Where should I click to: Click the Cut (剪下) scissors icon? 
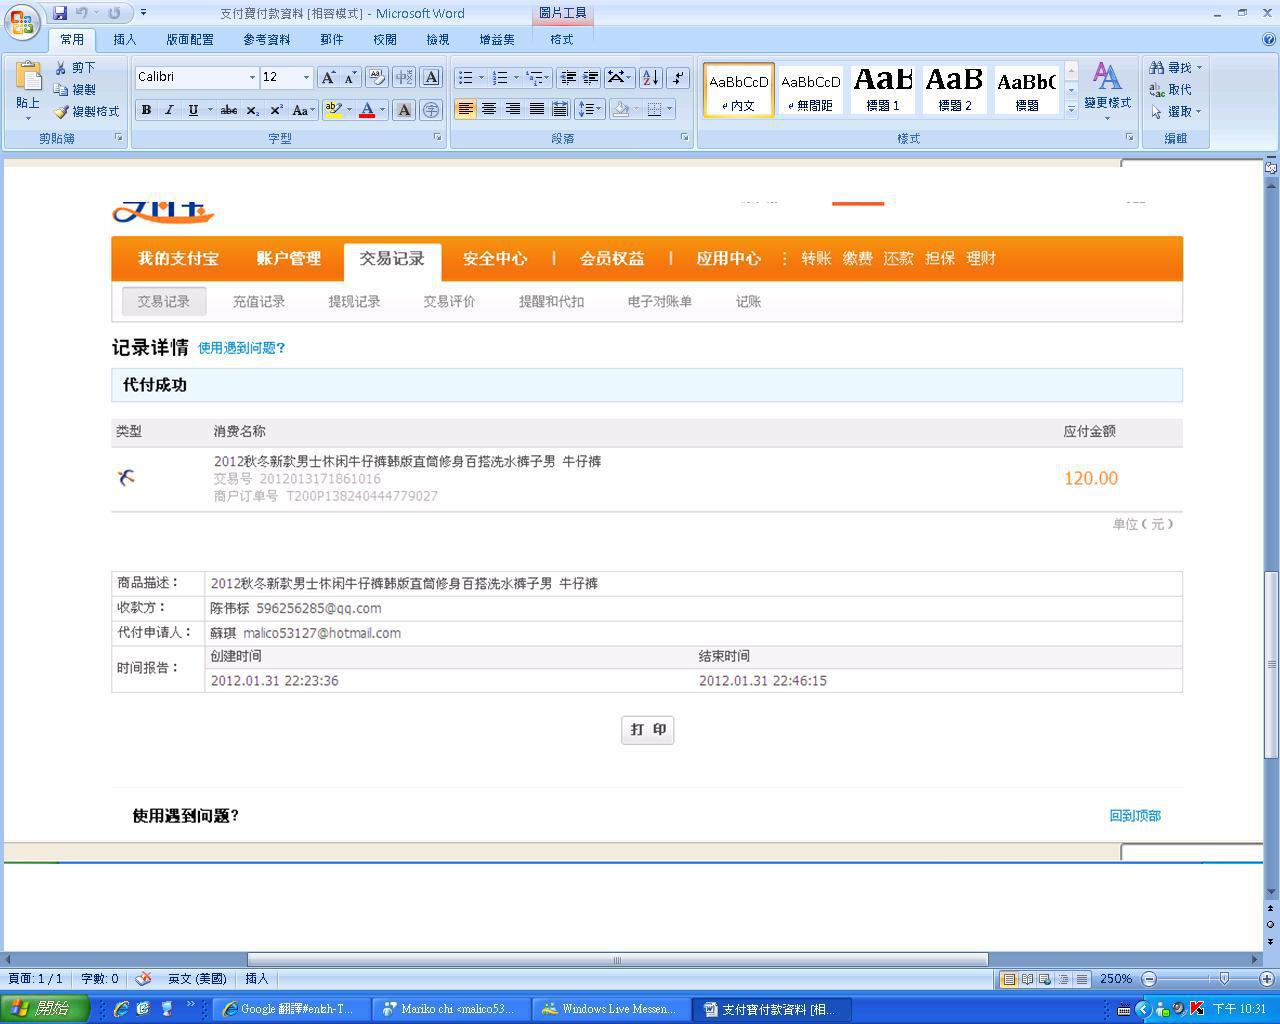point(62,68)
